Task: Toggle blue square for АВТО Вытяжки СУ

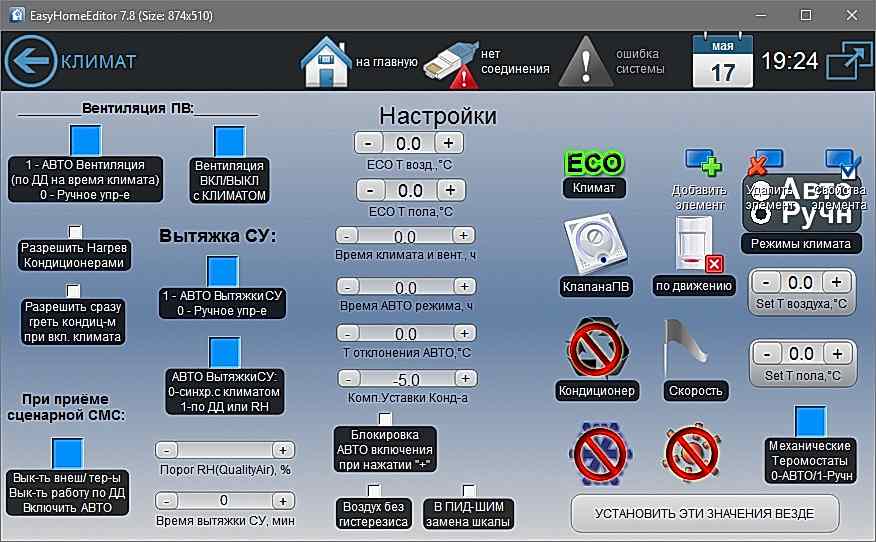Action: pyautogui.click(x=223, y=271)
